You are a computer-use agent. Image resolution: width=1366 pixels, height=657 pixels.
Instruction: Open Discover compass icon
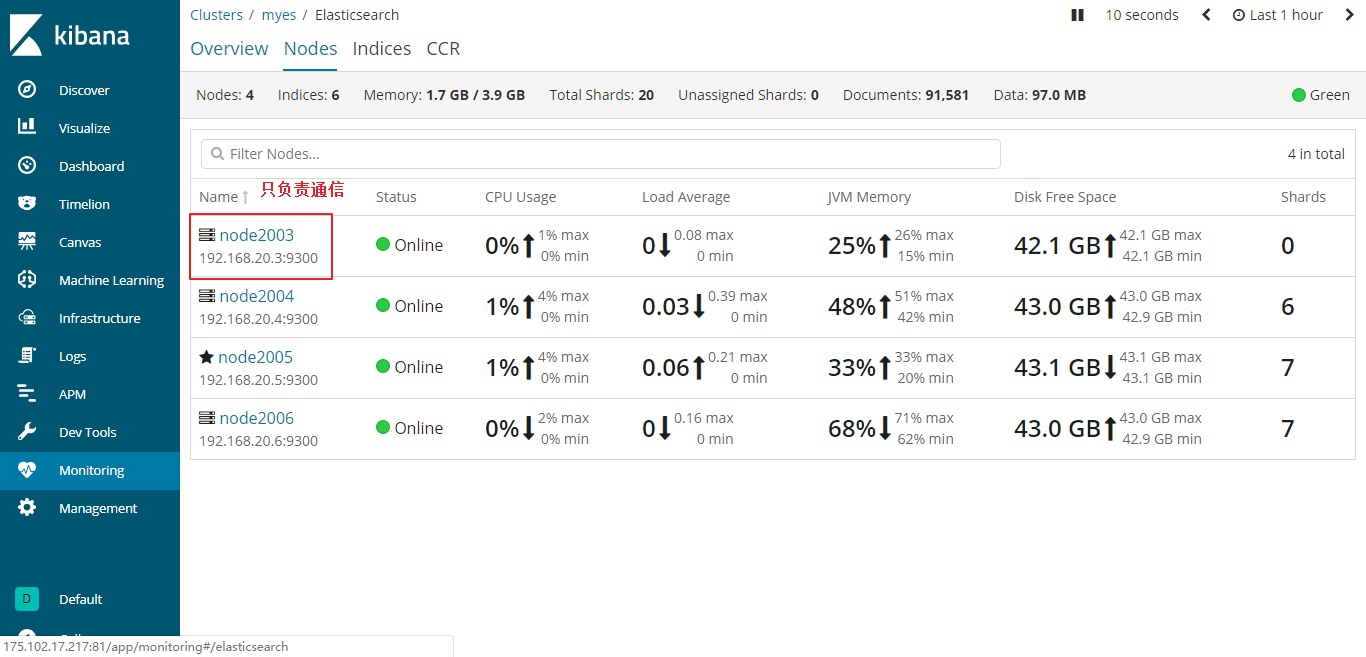pos(27,90)
